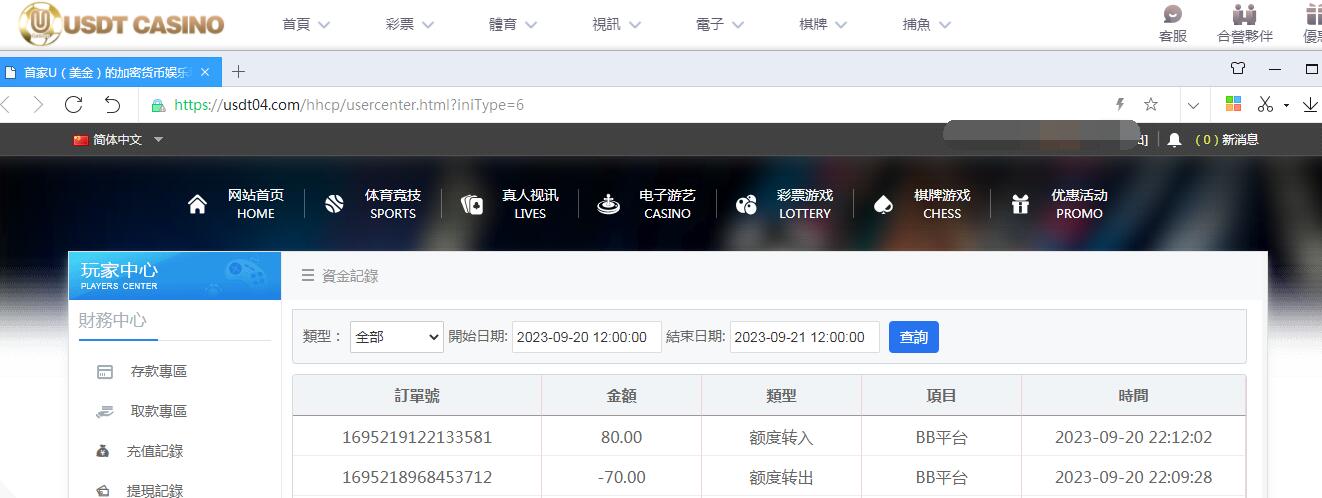Bookmark page with the star icon

[x=1151, y=105]
